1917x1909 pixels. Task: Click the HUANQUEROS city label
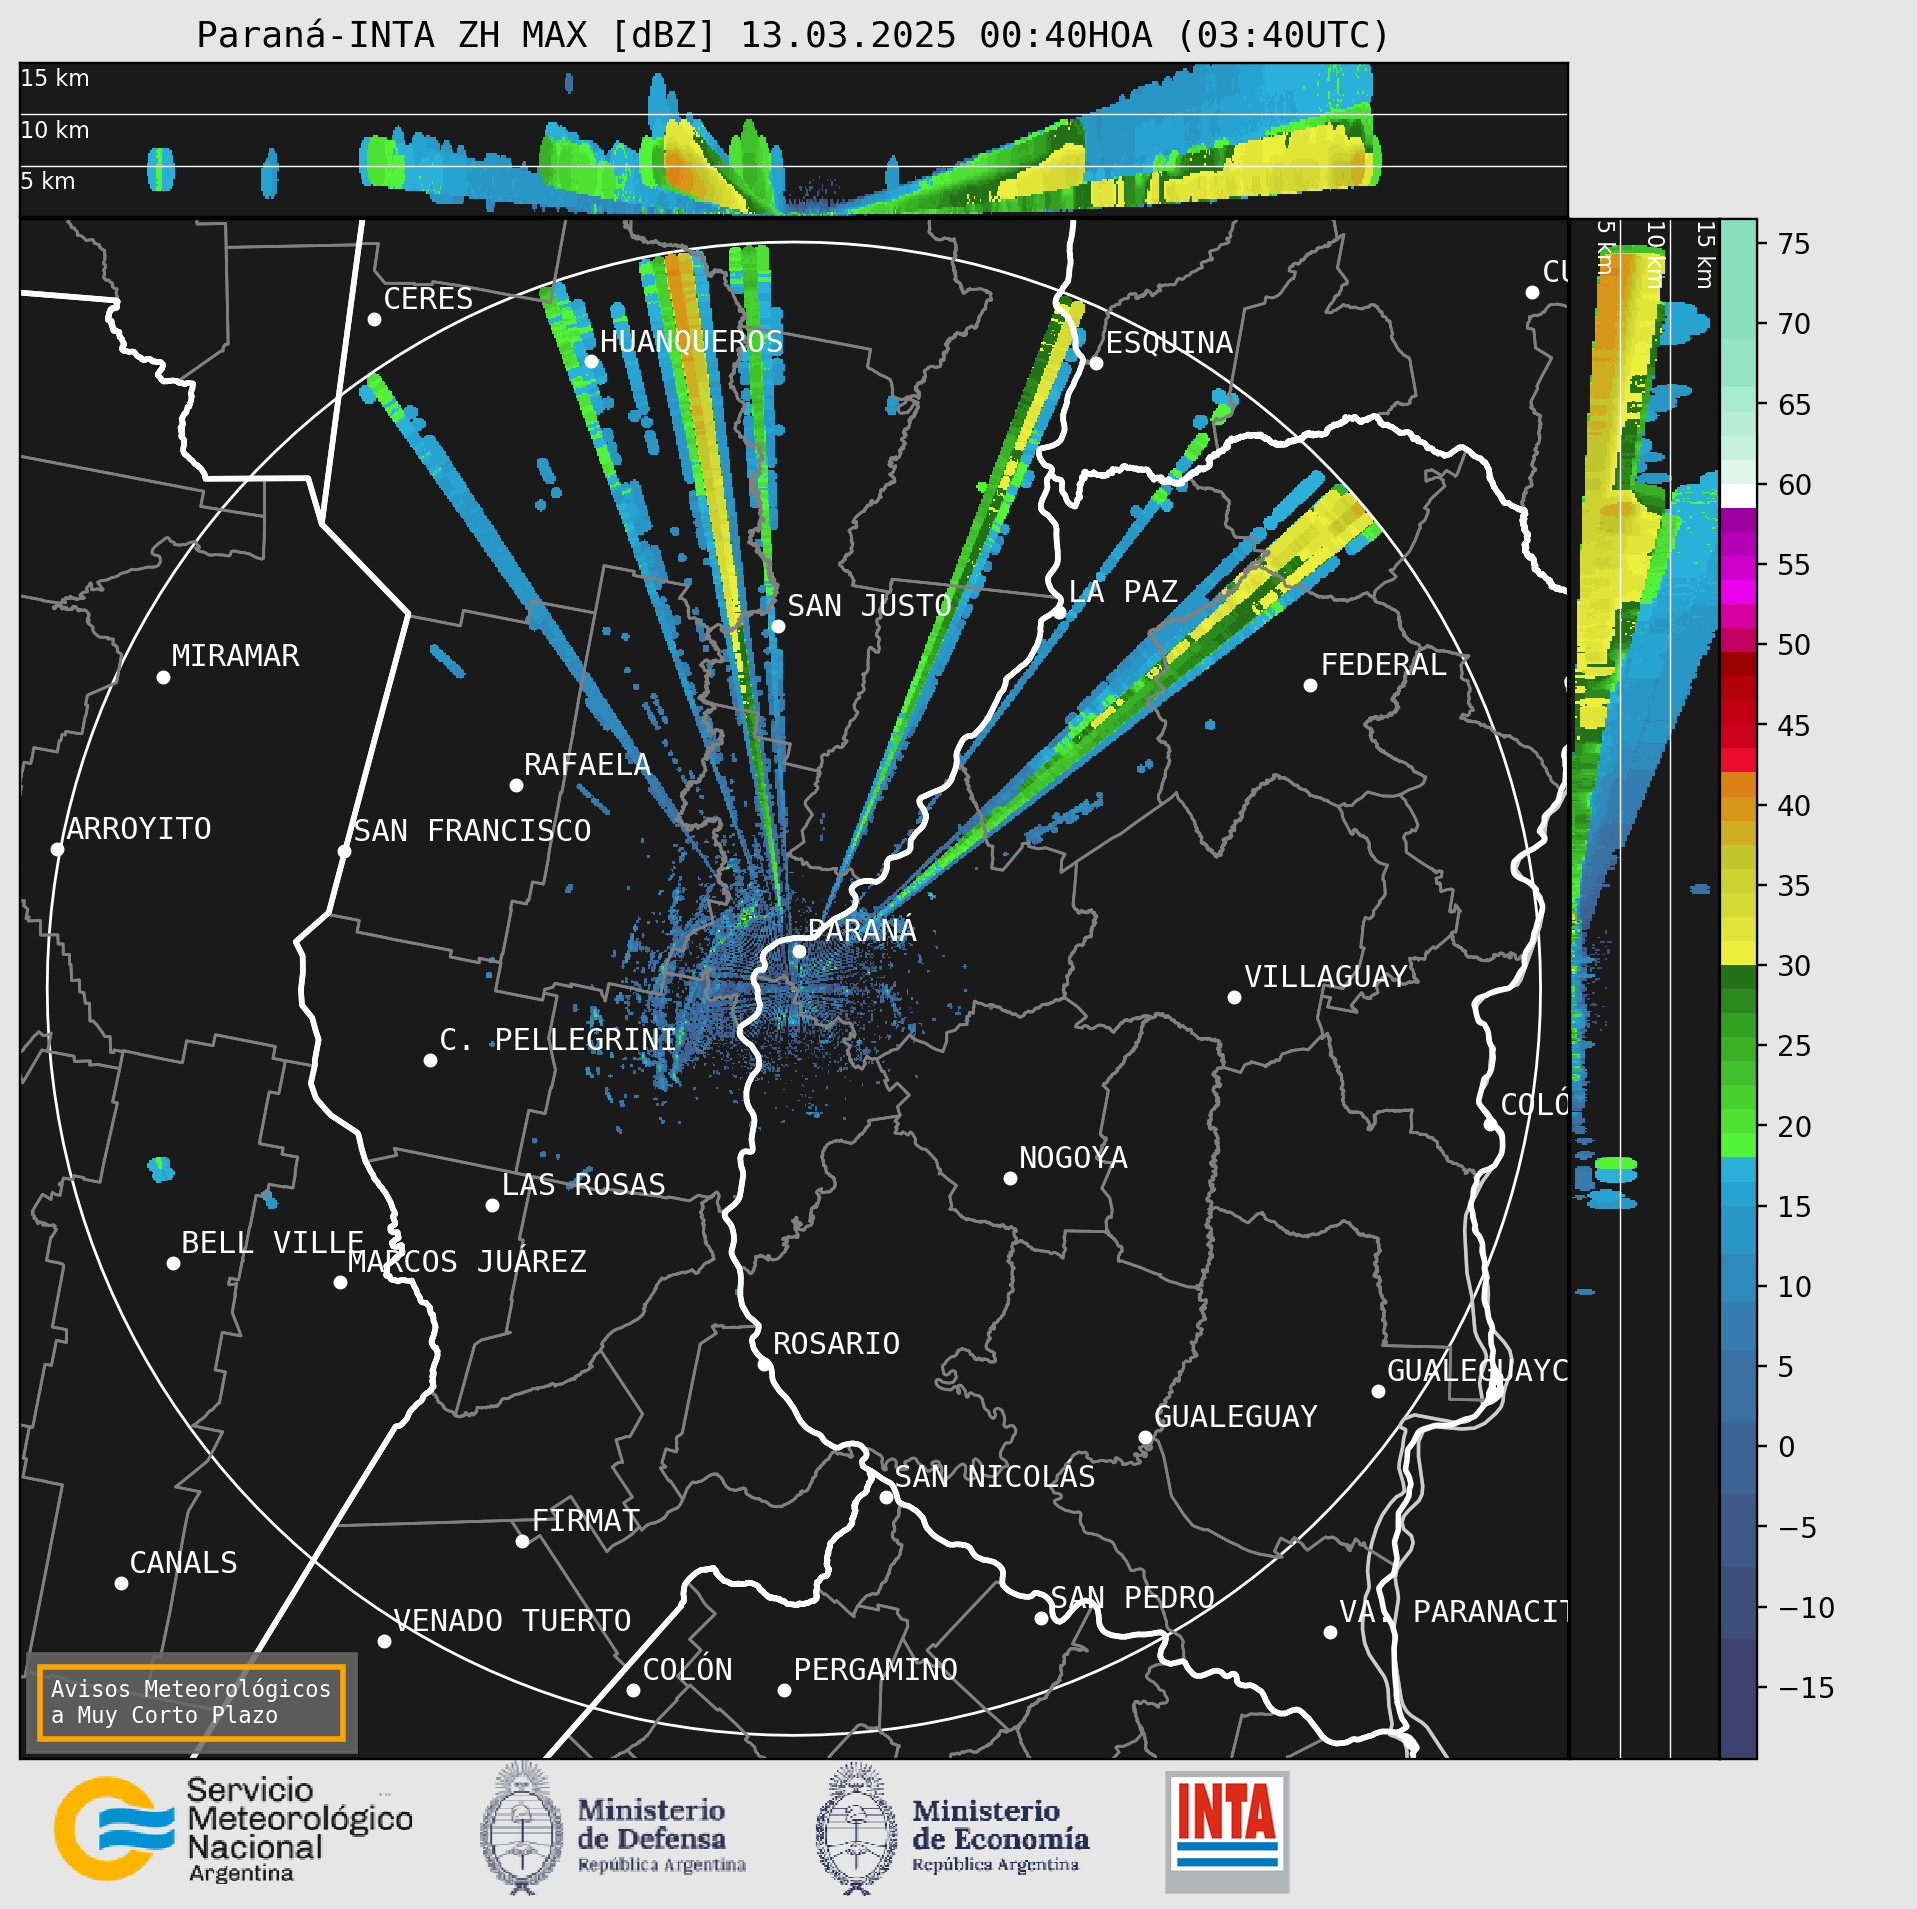(x=691, y=341)
